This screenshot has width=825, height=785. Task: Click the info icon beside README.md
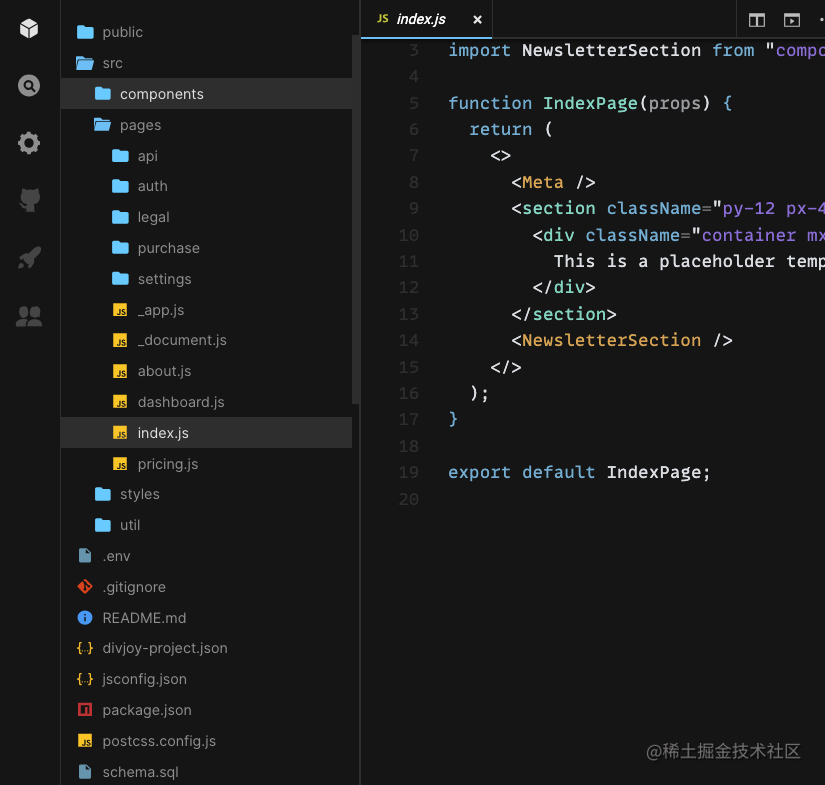(x=85, y=617)
